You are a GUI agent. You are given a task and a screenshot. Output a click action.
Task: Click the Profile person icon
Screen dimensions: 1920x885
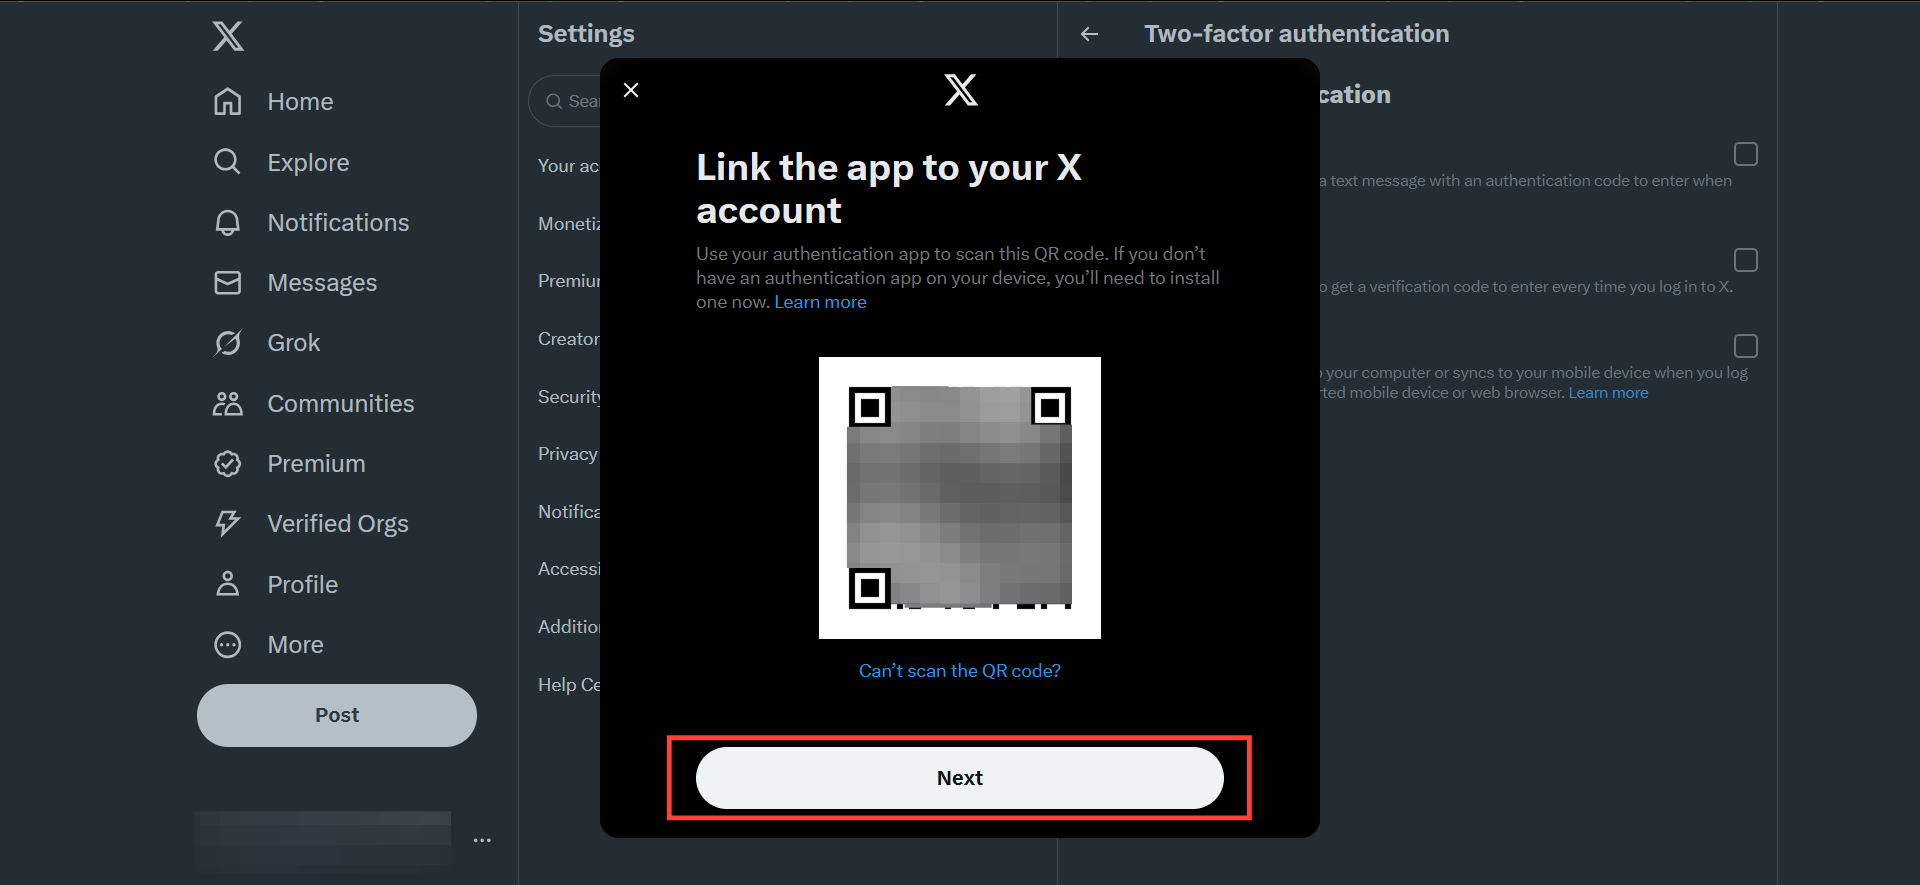[228, 584]
